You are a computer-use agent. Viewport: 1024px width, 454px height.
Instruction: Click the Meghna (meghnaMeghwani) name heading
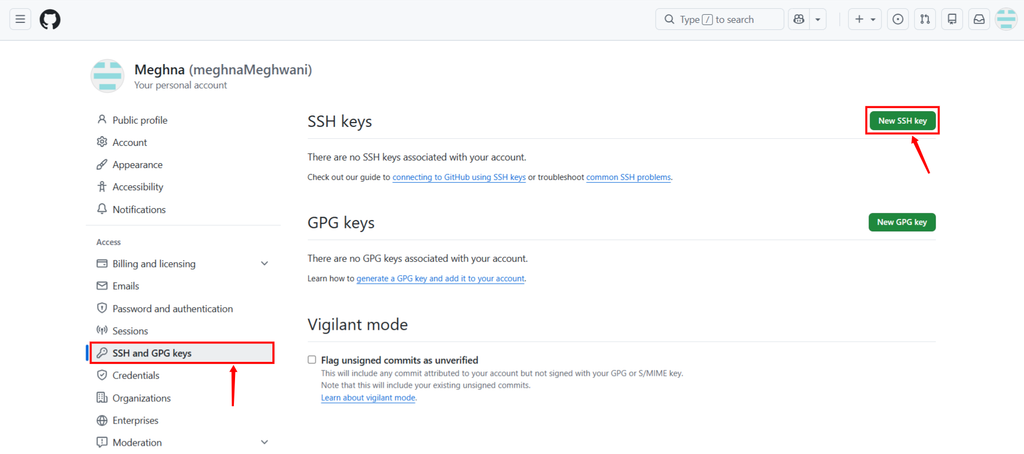pyautogui.click(x=223, y=69)
